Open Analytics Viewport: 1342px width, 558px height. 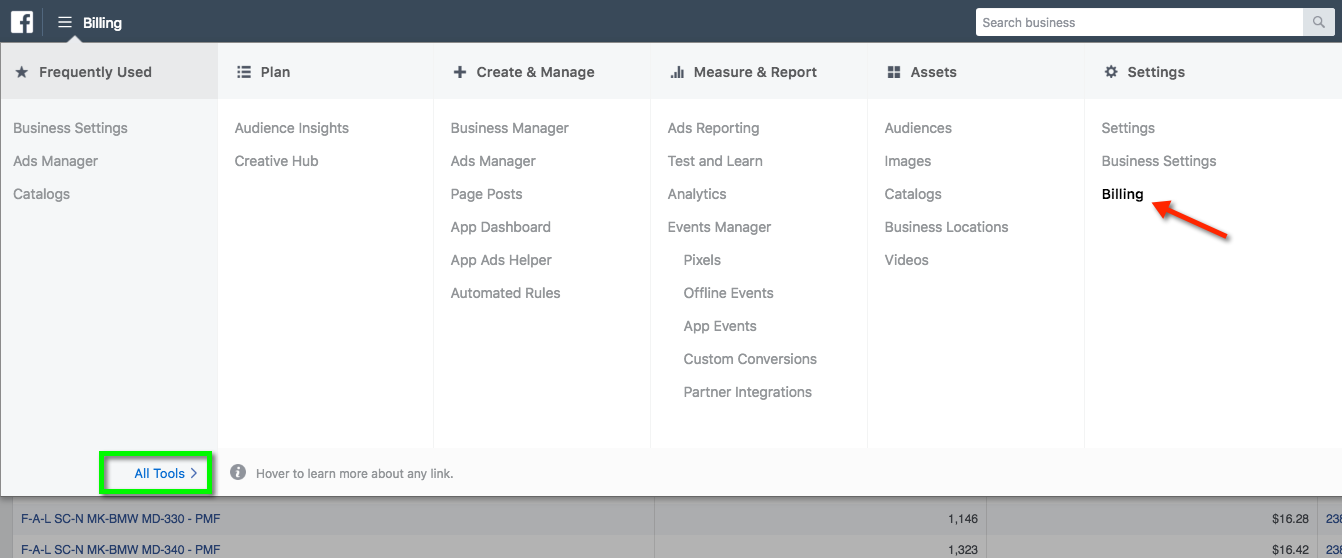click(x=697, y=194)
